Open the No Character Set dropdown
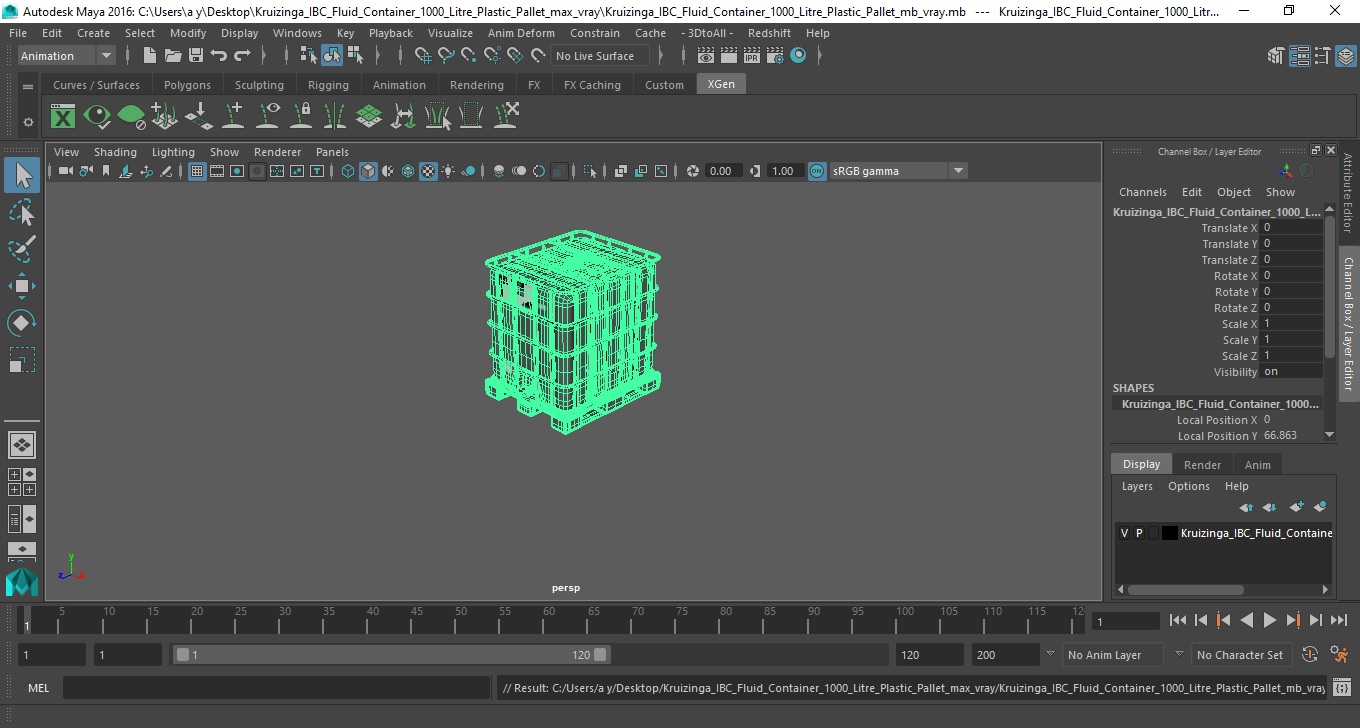1360x728 pixels. 1240,655
